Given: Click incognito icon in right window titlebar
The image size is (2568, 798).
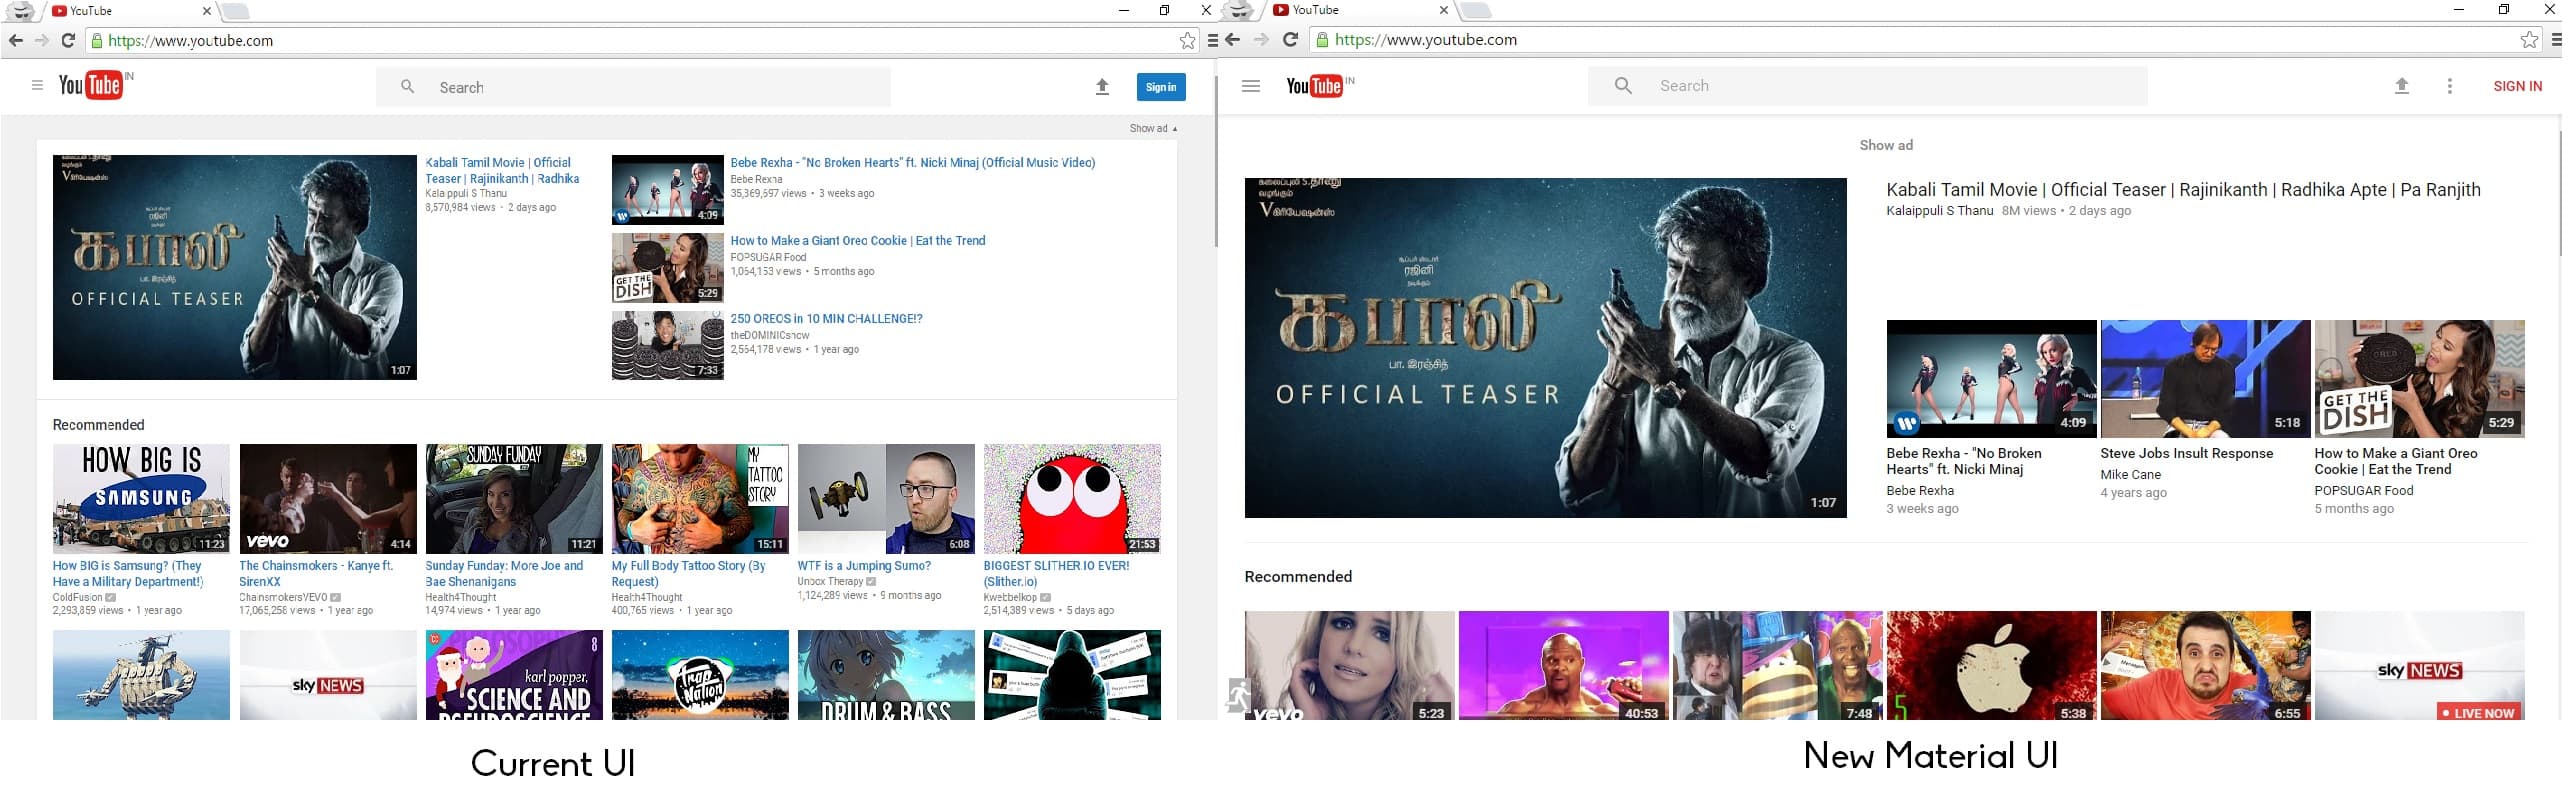Looking at the screenshot, I should tap(1240, 10).
